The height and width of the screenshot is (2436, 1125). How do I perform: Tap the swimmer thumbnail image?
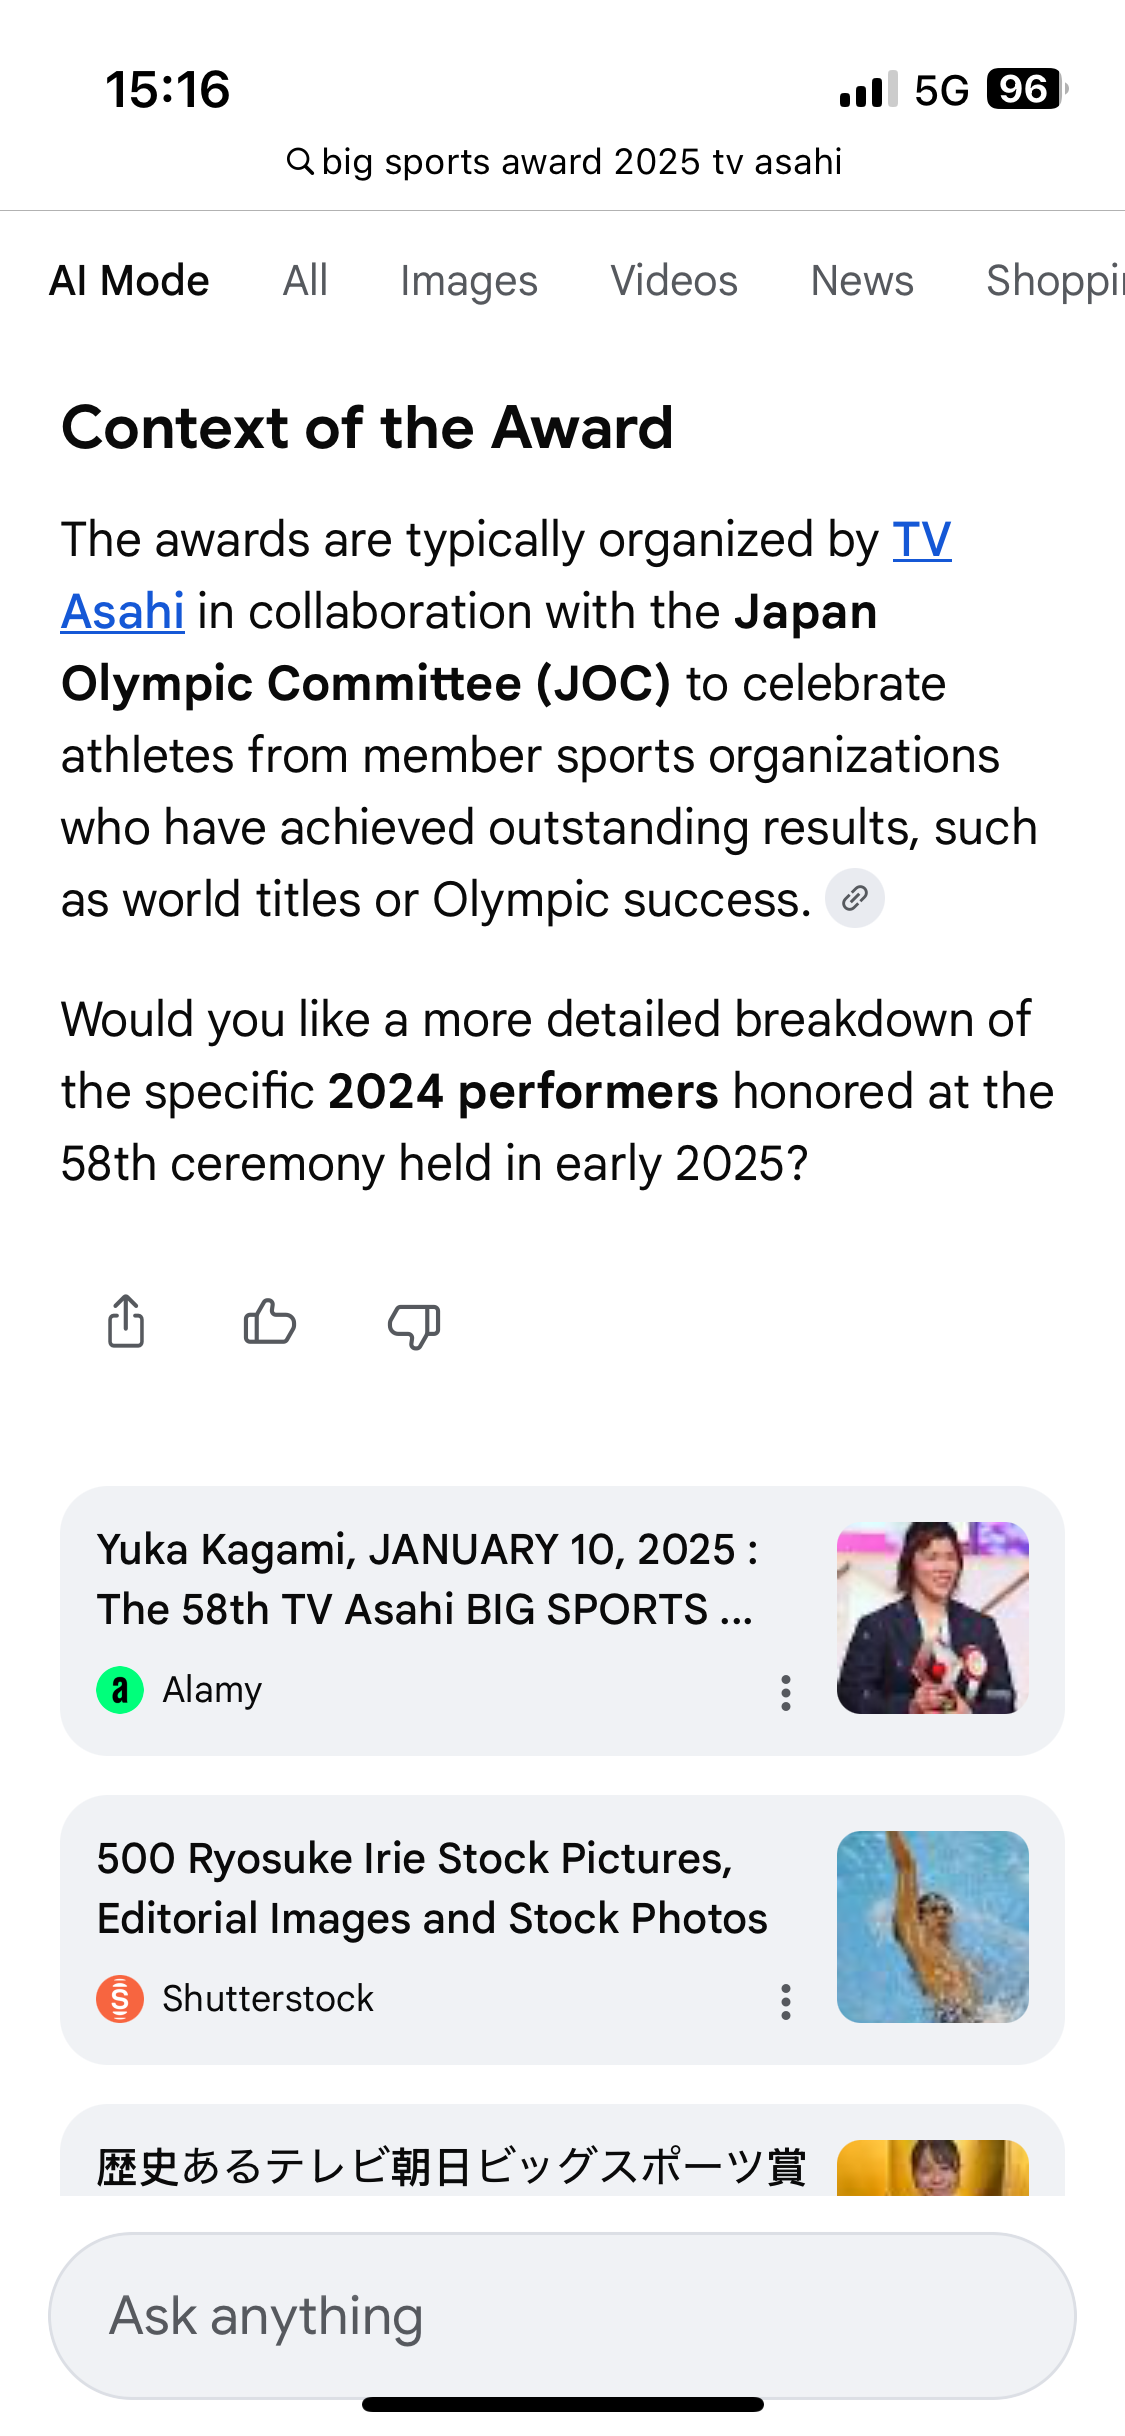(x=932, y=1927)
